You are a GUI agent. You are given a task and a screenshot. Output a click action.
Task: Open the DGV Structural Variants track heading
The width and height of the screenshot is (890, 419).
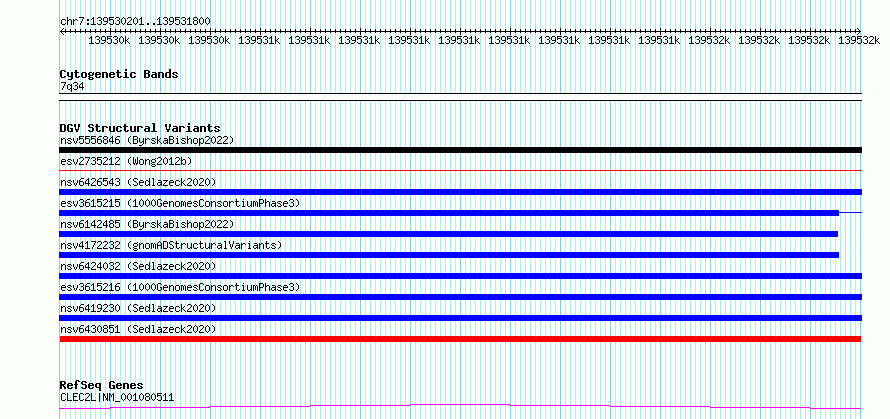pos(140,128)
